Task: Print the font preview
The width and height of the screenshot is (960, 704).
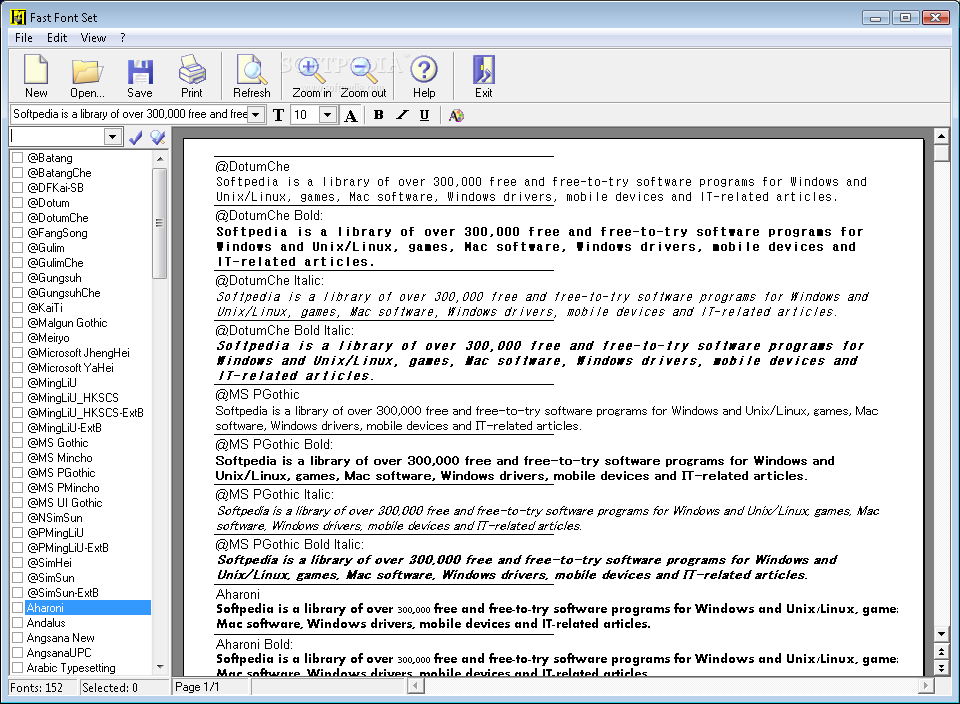Action: [x=192, y=76]
